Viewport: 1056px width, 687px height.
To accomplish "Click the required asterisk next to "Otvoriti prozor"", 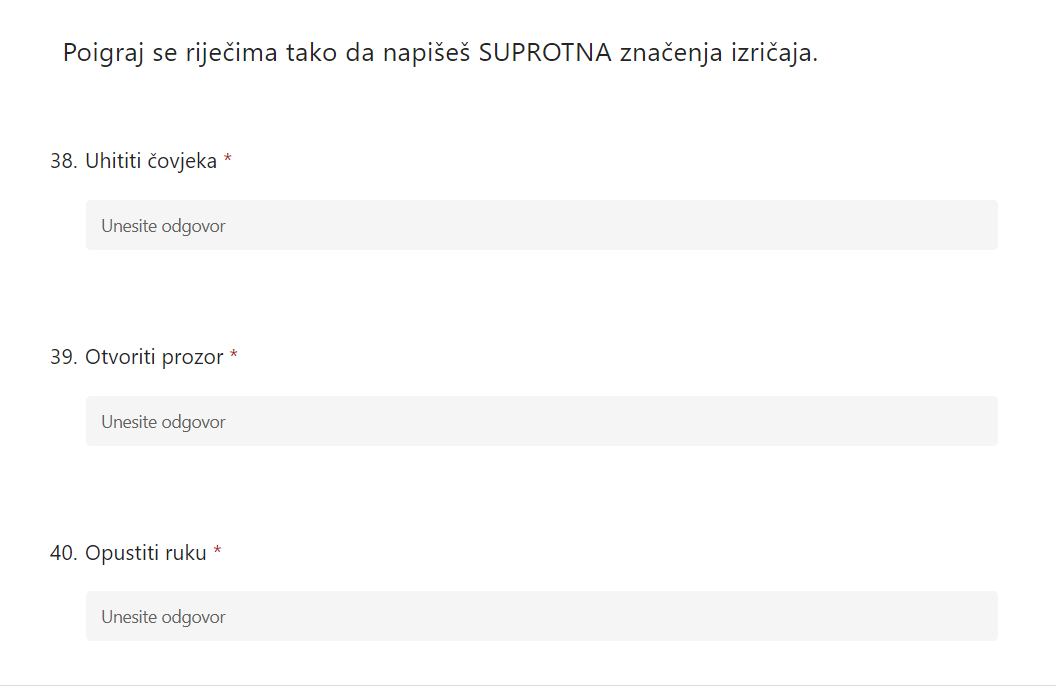I will click(234, 356).
